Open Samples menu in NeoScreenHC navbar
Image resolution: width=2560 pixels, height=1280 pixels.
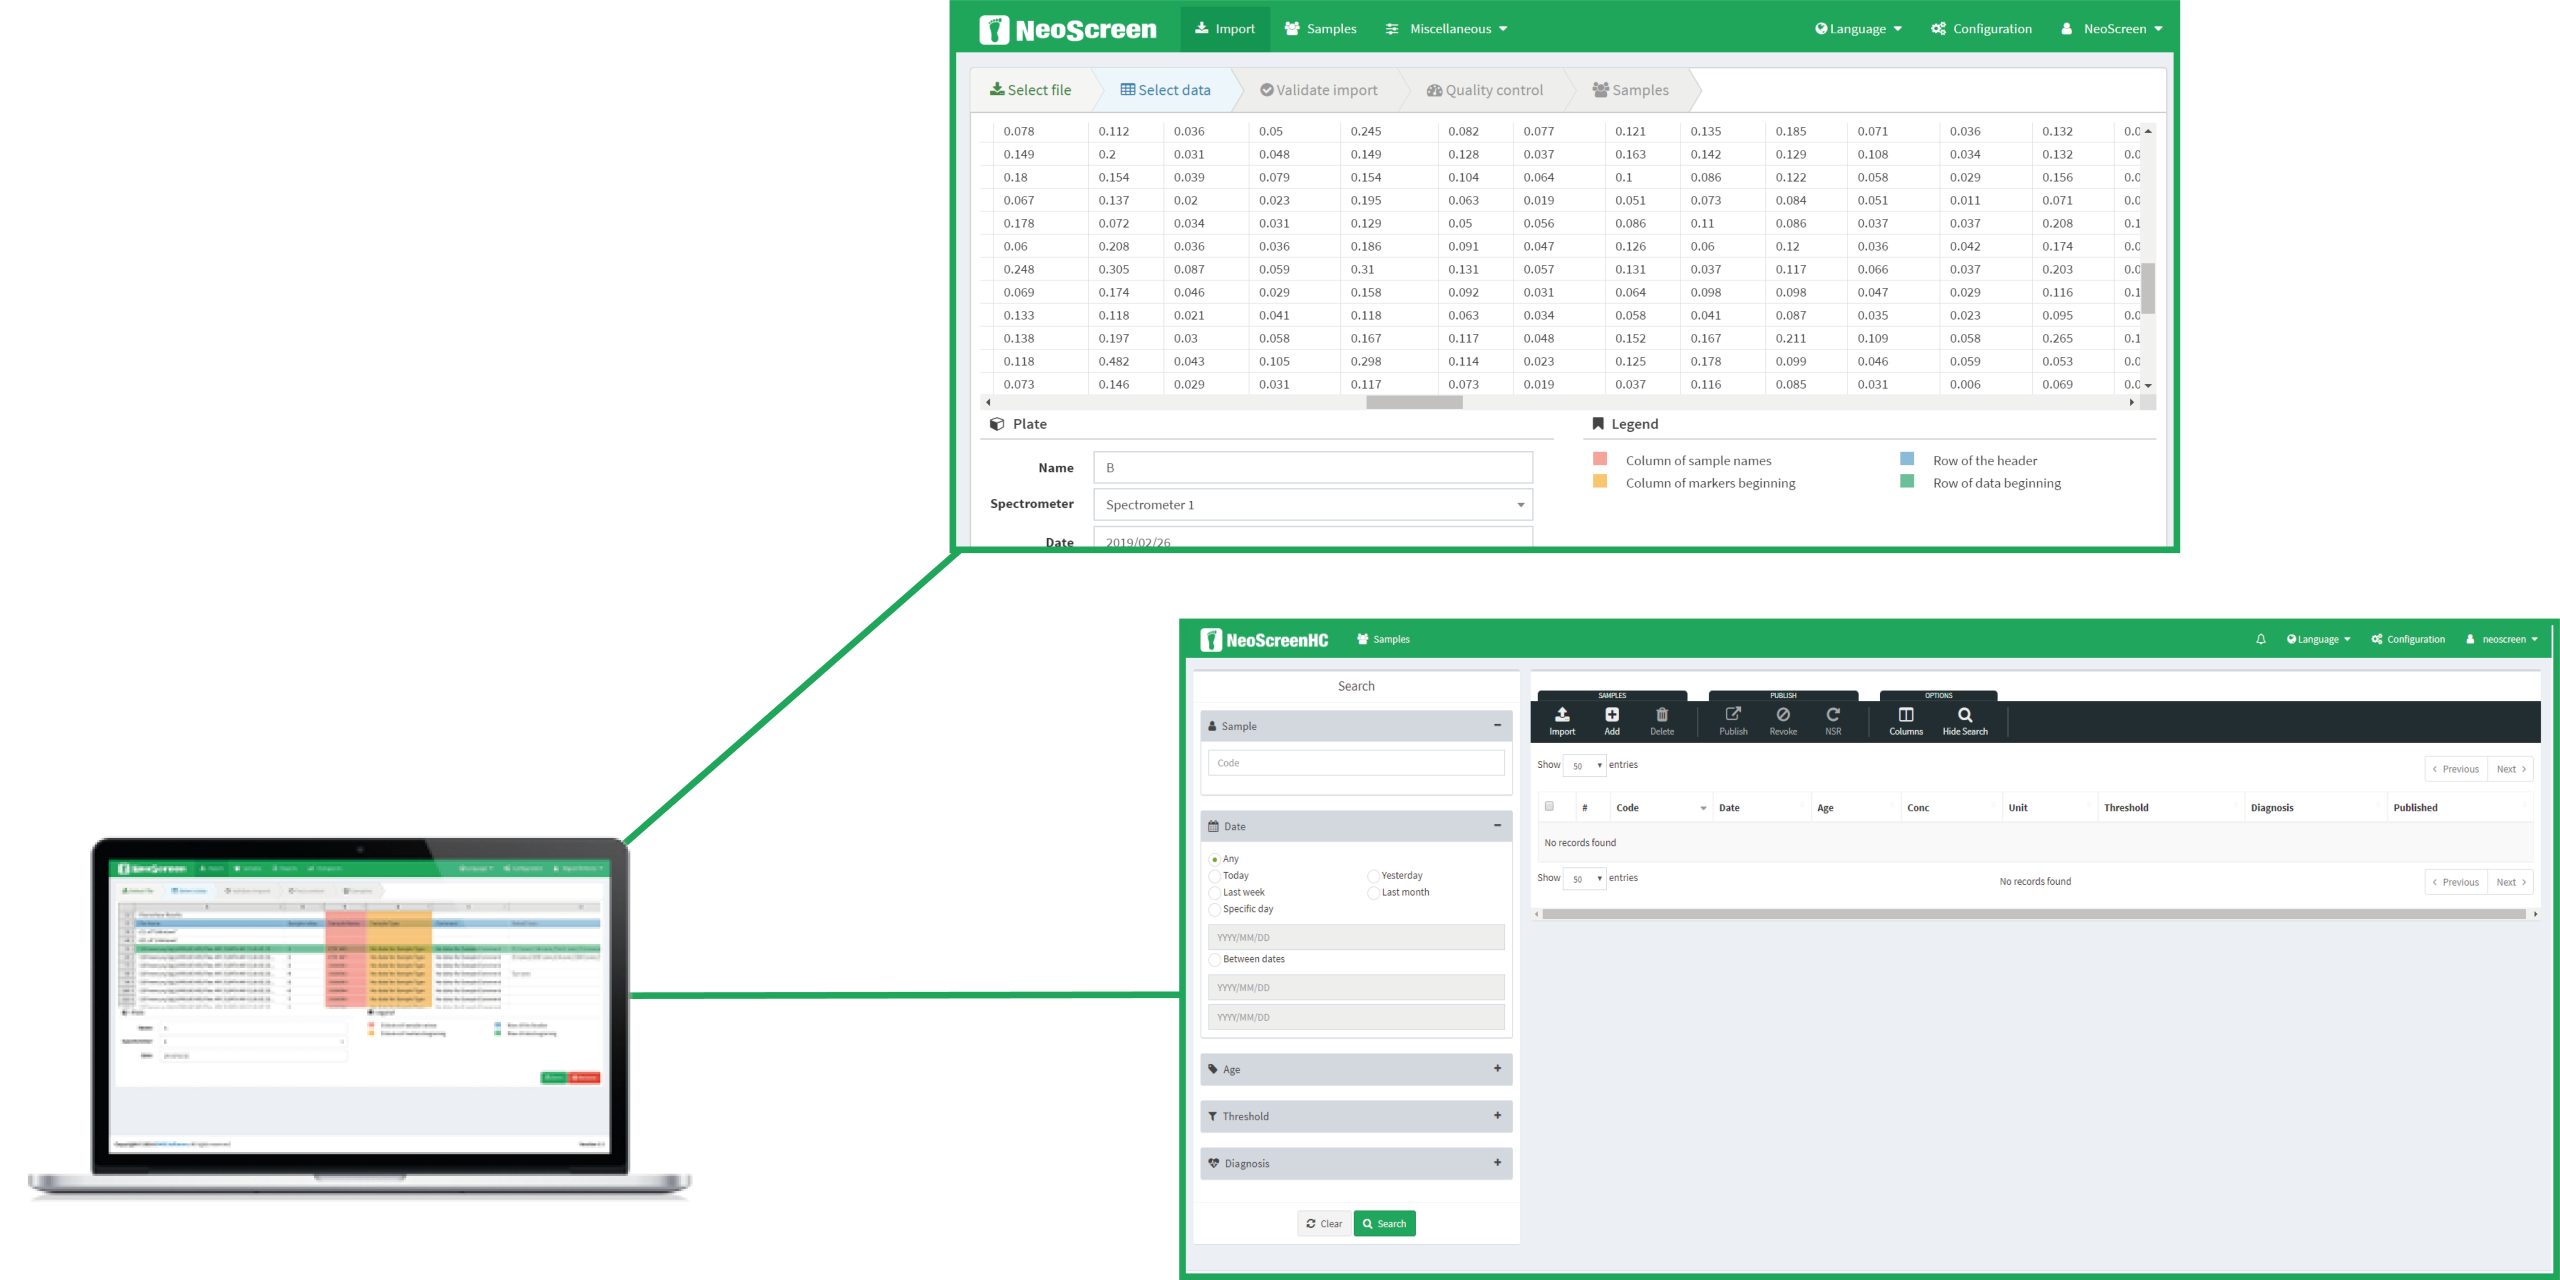1383,640
